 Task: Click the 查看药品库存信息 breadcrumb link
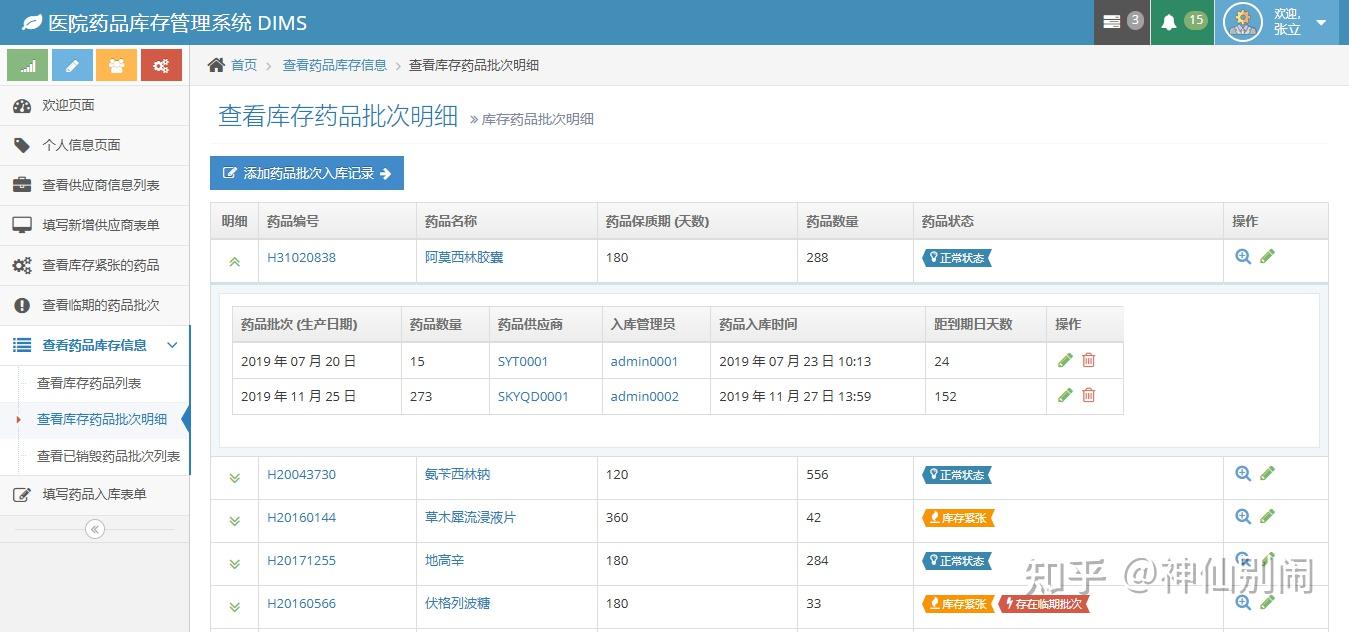coord(334,65)
